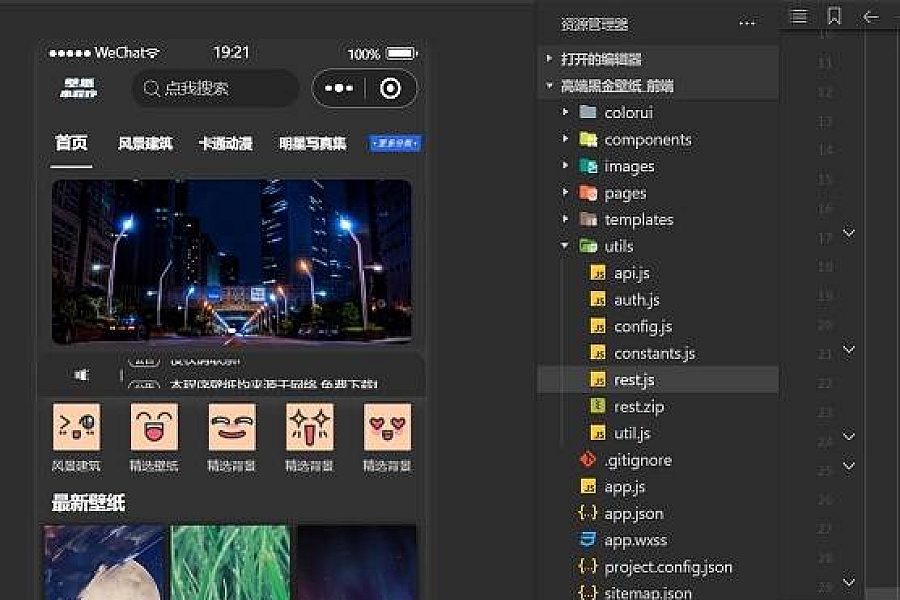Tap the heart-eyes face category icon
This screenshot has height=600, width=900.
(x=387, y=427)
